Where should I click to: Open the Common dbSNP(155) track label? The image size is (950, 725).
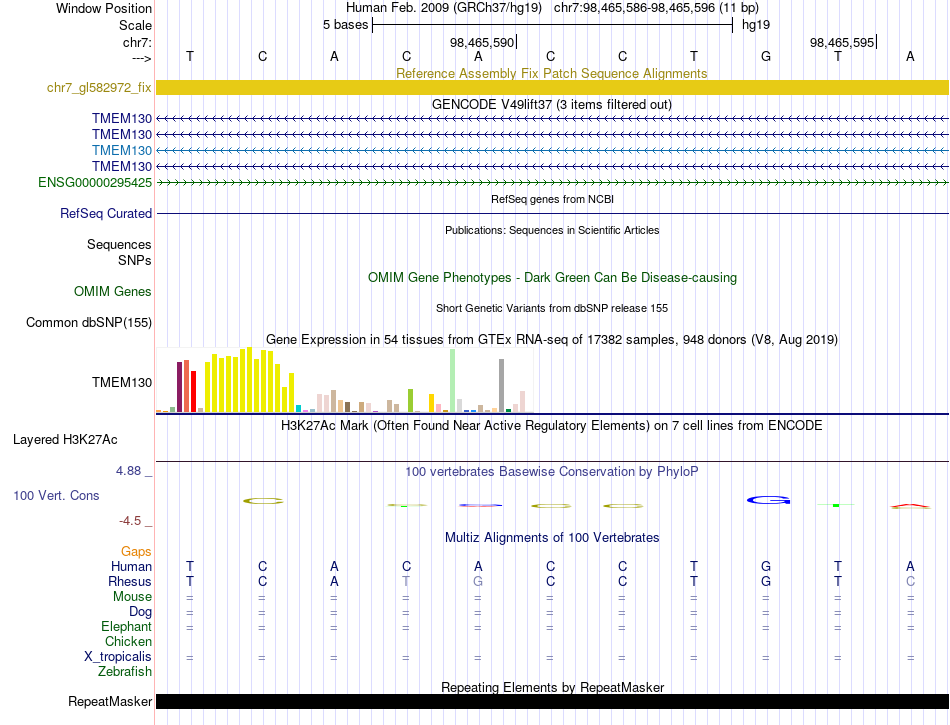pos(88,322)
